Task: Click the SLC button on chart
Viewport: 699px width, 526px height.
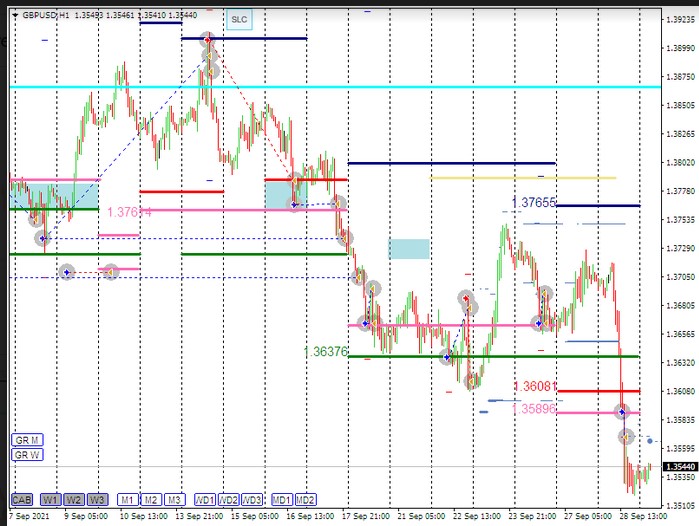Action: click(x=238, y=19)
